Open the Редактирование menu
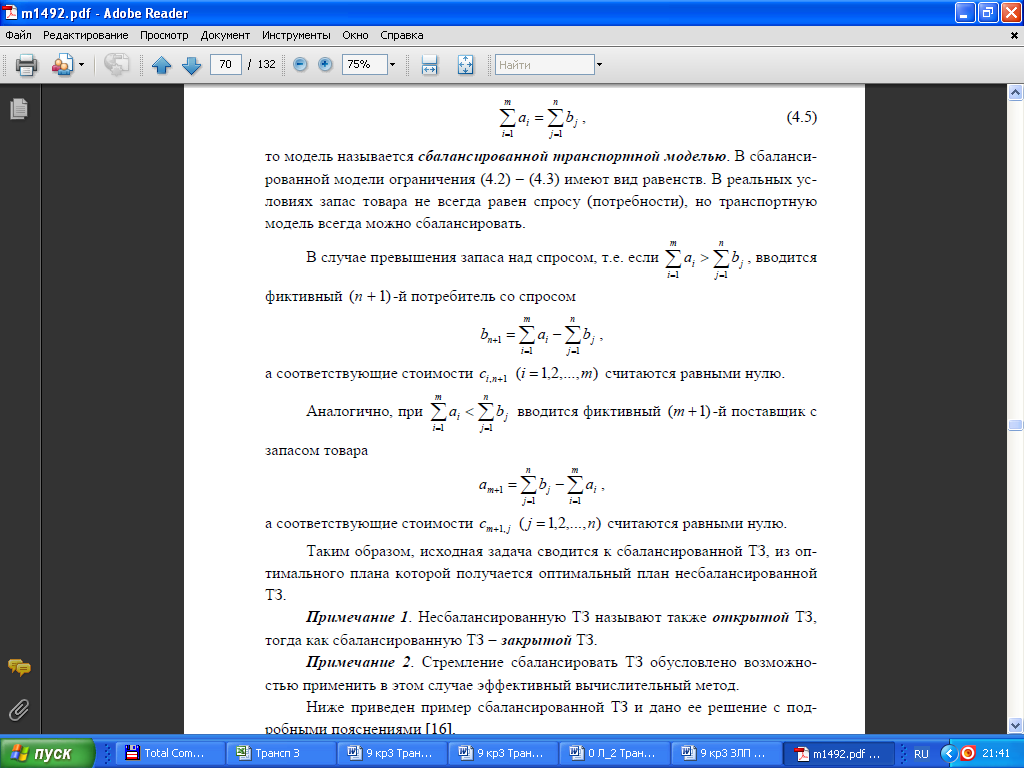The height and width of the screenshot is (768, 1024). coord(86,35)
